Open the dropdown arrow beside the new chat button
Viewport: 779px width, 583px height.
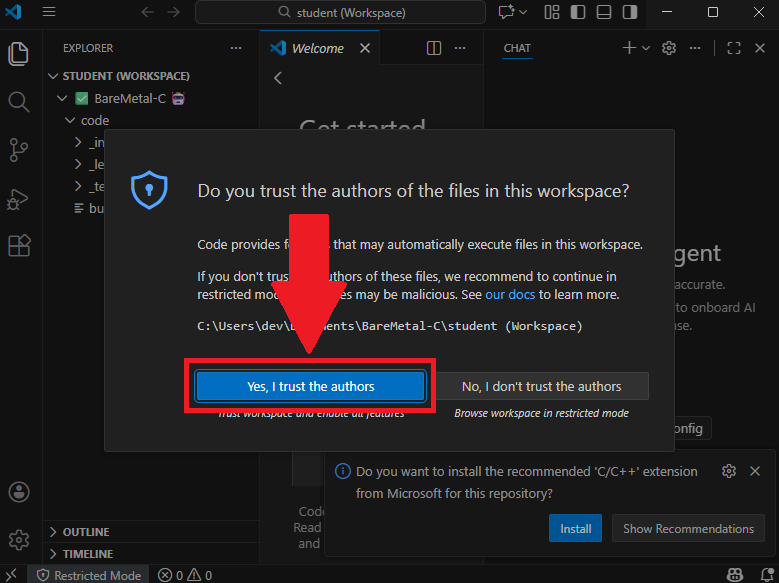point(646,48)
